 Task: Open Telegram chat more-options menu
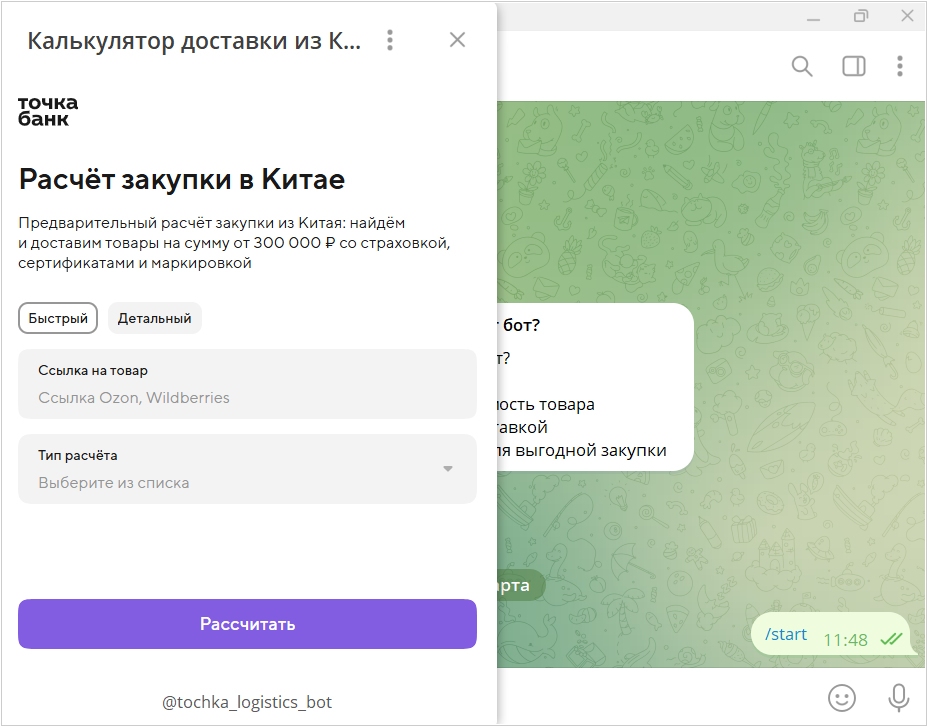click(x=900, y=66)
